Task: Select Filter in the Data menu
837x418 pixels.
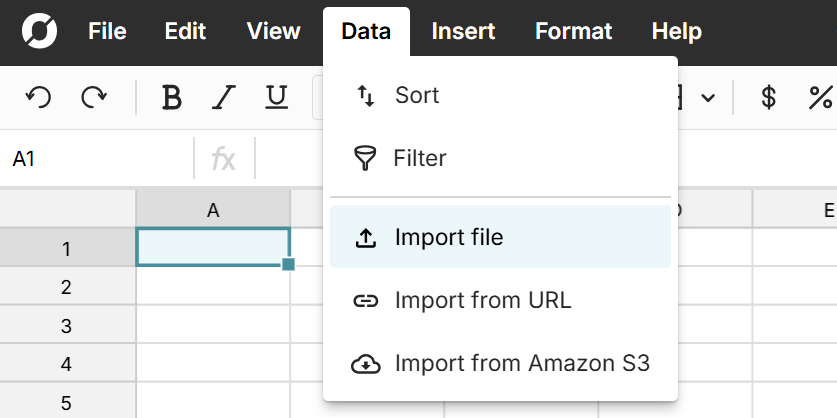Action: [x=419, y=158]
